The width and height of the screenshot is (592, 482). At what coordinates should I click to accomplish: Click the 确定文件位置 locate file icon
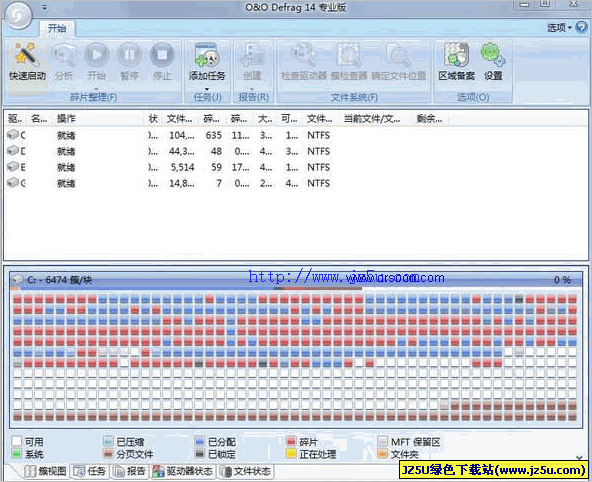[x=398, y=55]
